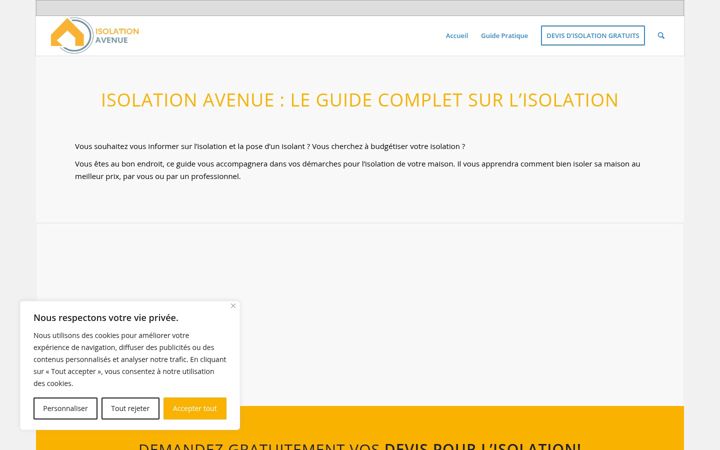Close the cookie banner with X

point(233,306)
